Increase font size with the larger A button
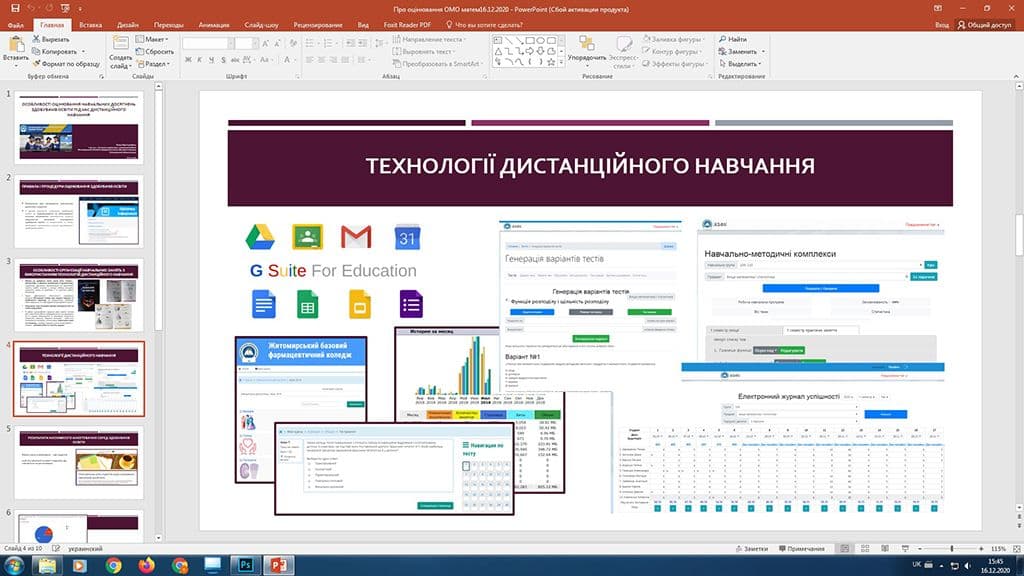This screenshot has height=576, width=1024. pyautogui.click(x=265, y=43)
